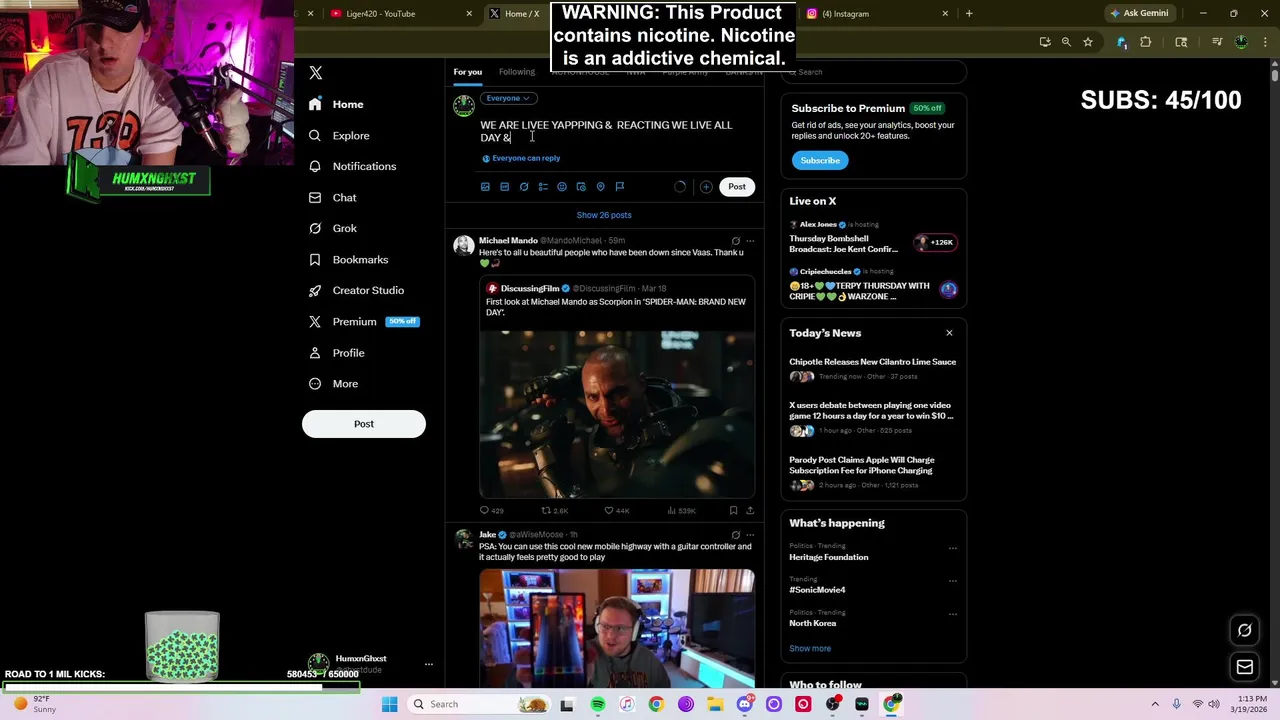1280x720 pixels.
Task: Open Michael Mando's profile name
Action: [508, 241]
